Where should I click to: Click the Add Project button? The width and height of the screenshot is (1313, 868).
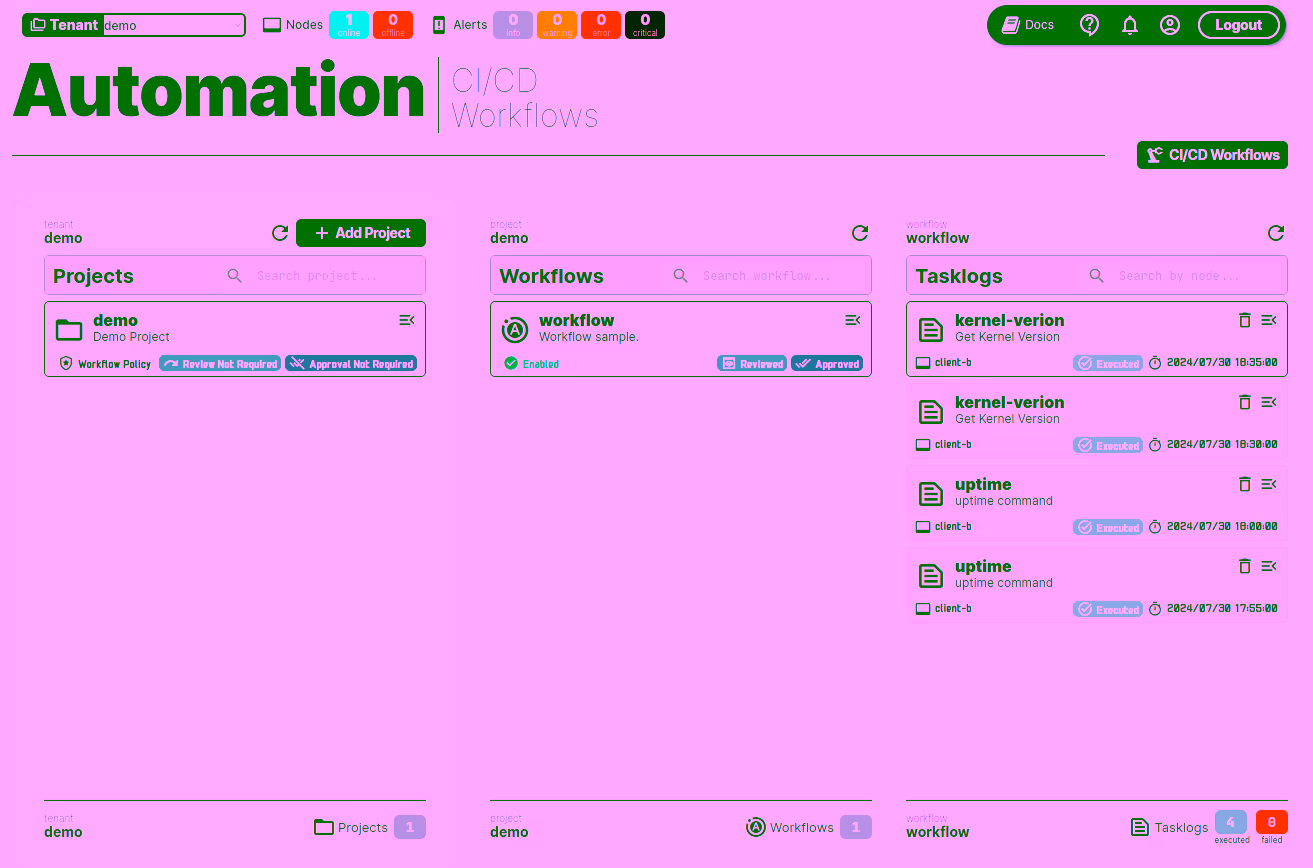tap(360, 232)
